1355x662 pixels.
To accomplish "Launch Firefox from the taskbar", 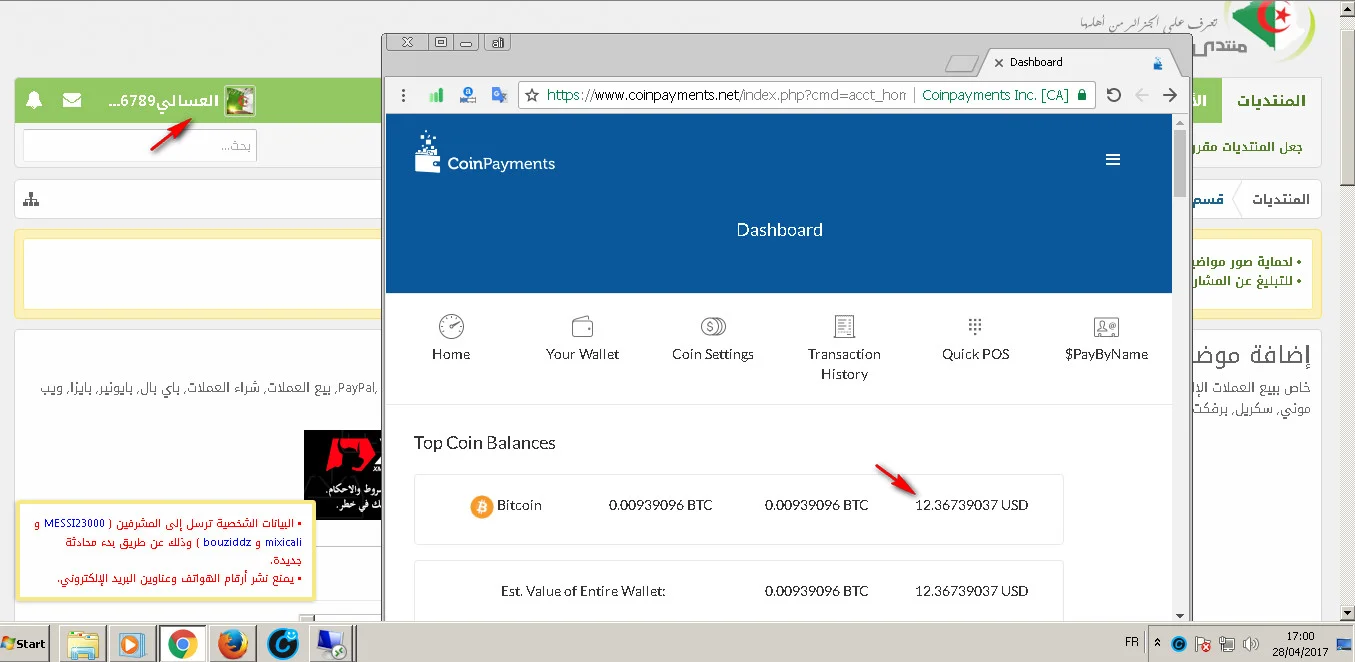I will [x=232, y=644].
